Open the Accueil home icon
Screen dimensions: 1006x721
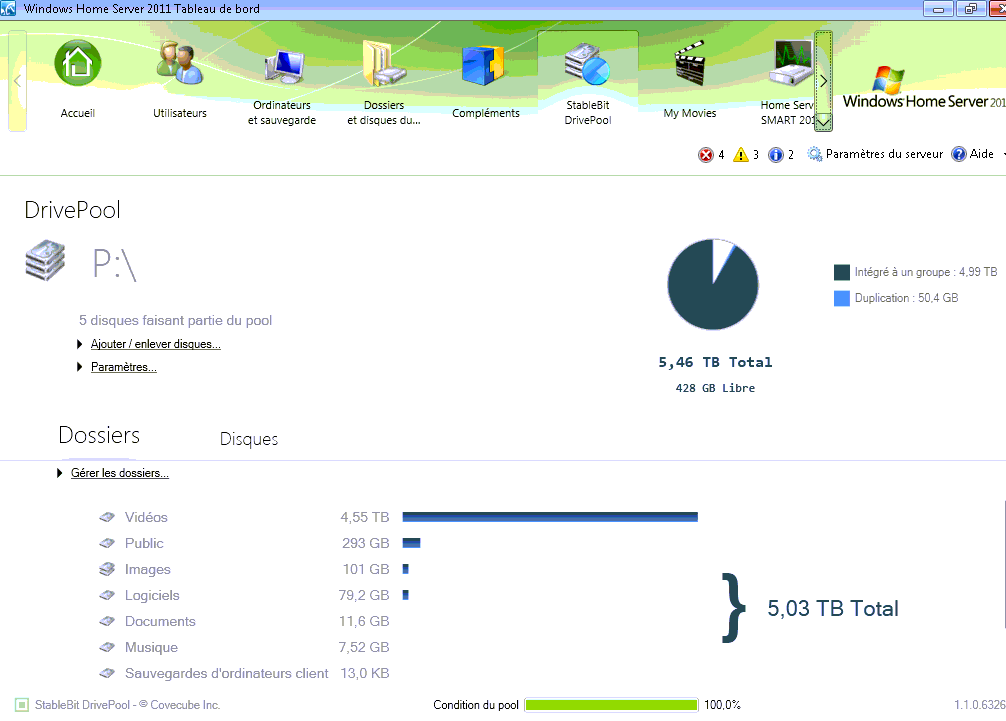(78, 63)
